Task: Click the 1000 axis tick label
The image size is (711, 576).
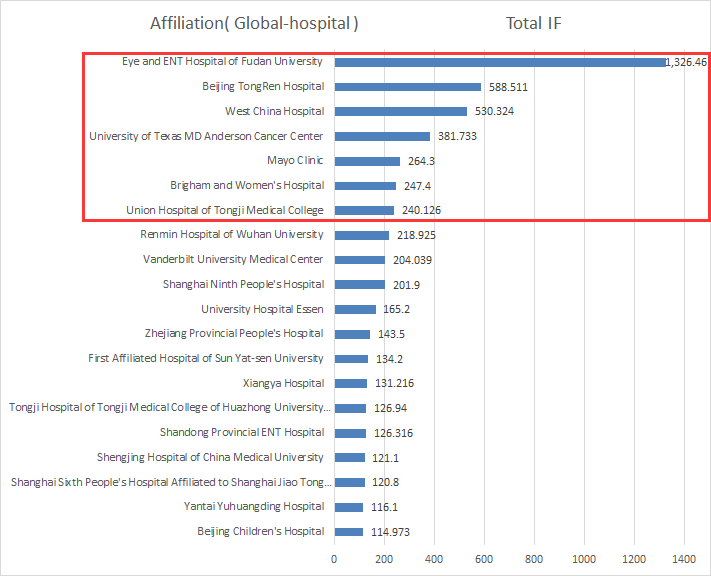Action: [584, 559]
